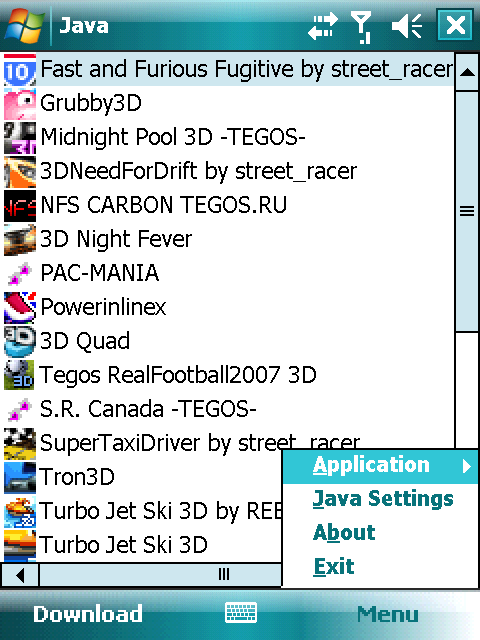Click the NFS CARBON red icon
The height and width of the screenshot is (640, 480).
point(20,206)
